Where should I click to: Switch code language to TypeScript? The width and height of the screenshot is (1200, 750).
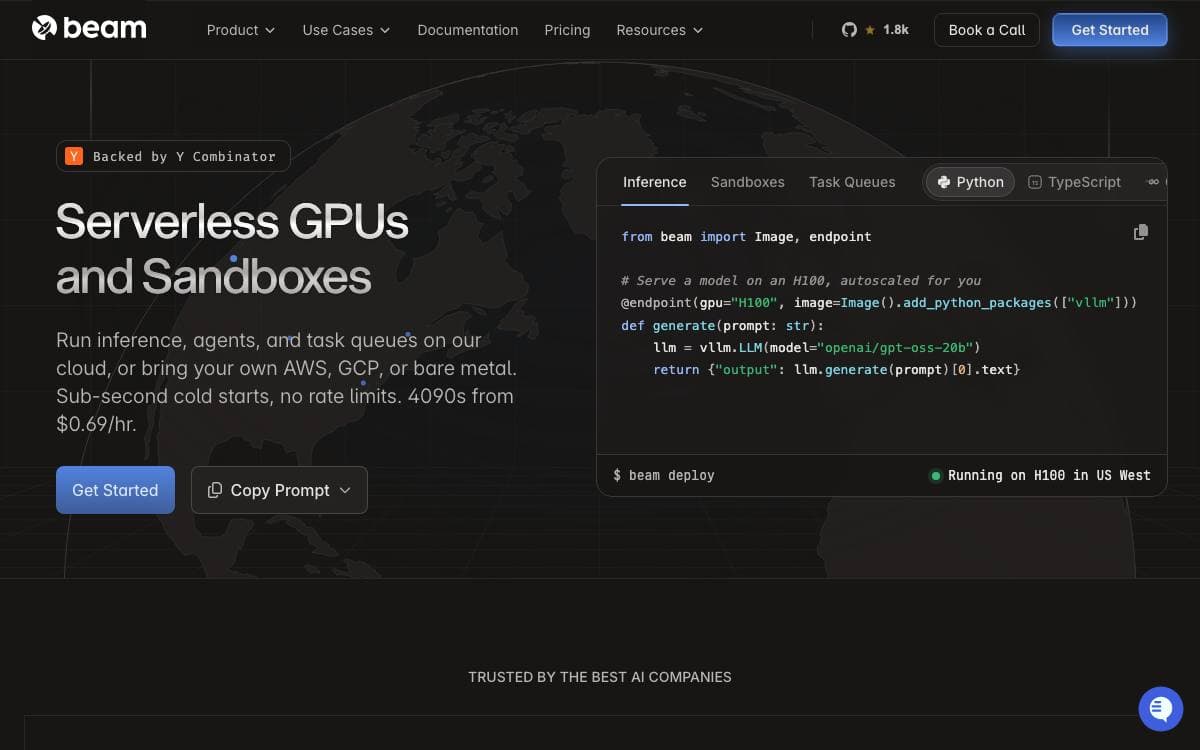coord(1075,182)
